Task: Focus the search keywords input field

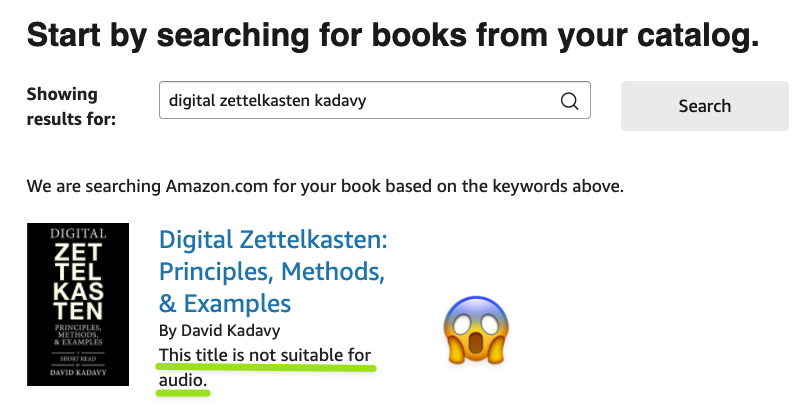Action: (x=360, y=101)
